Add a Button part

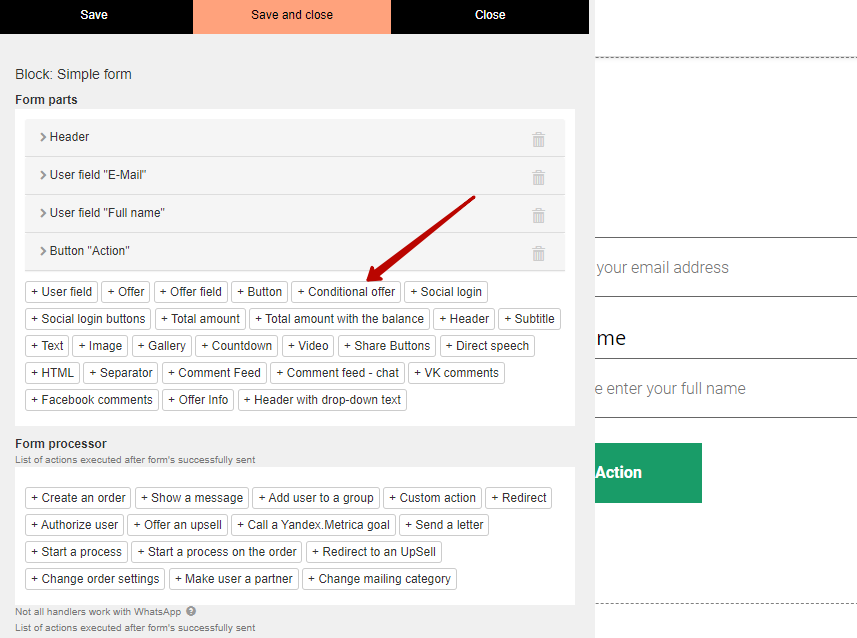(x=260, y=292)
